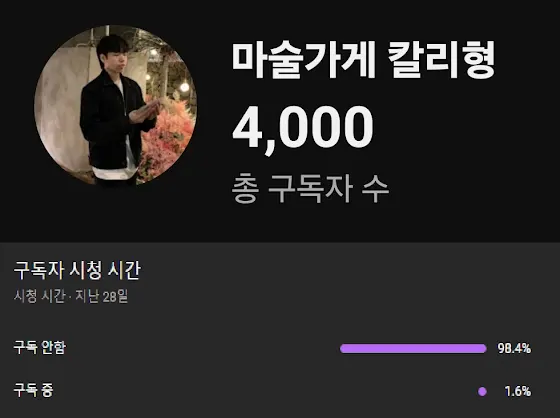The image size is (560, 418).
Task: Open the 구독자 시청 시간 card heading
Action: coord(77,270)
